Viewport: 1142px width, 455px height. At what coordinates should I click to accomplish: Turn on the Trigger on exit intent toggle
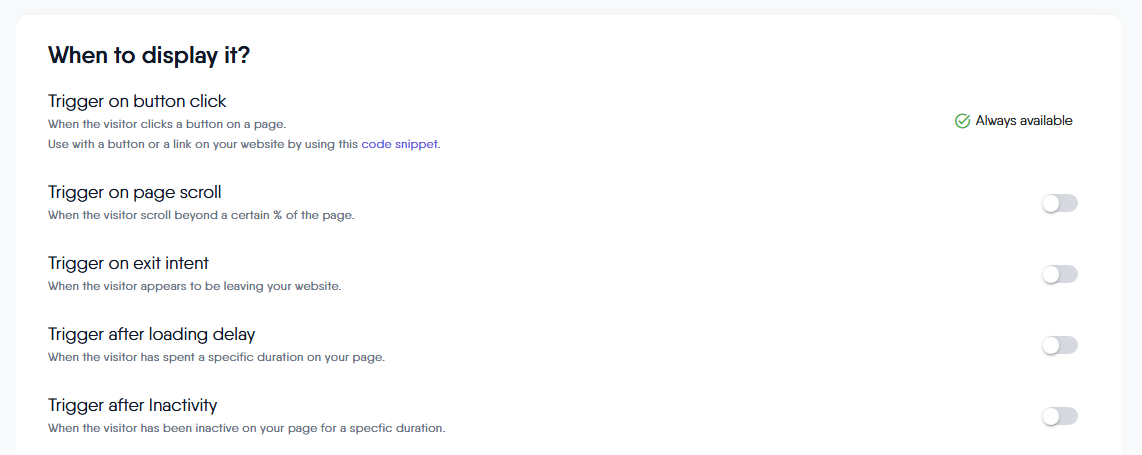point(1059,274)
